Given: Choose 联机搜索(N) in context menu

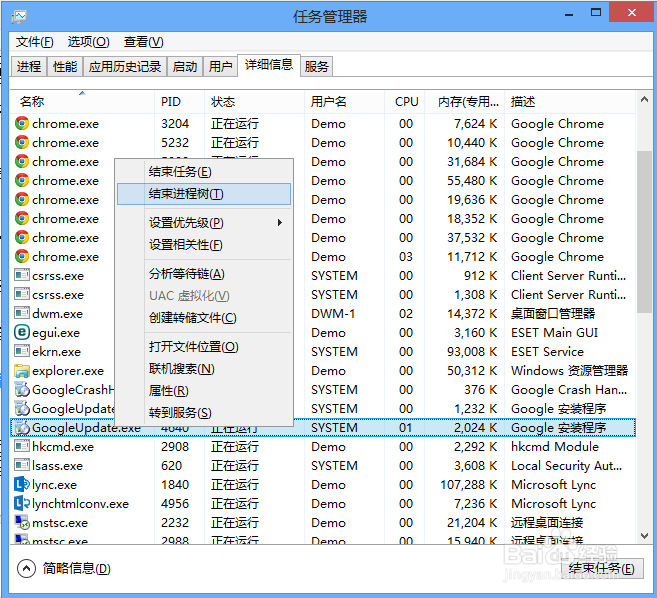Looking at the screenshot, I should [204, 369].
